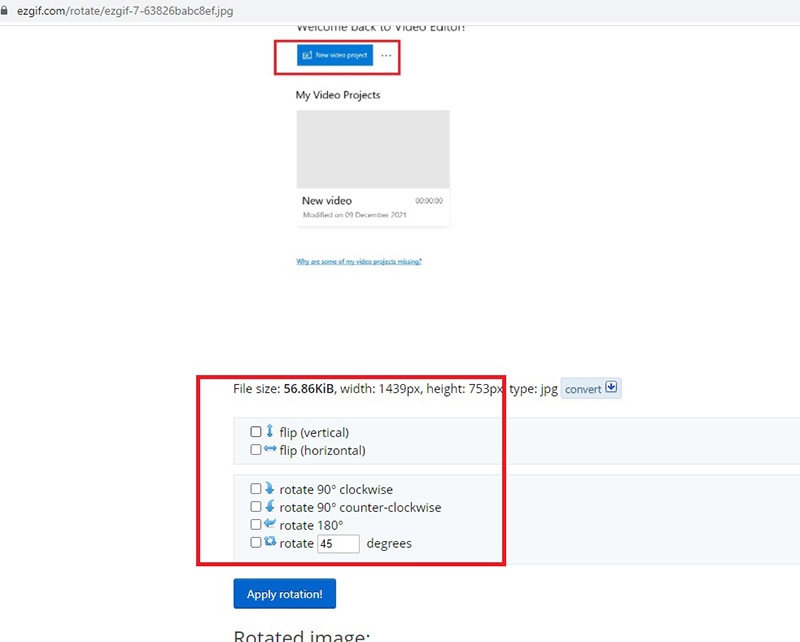Click the 'type: jpg' text
The width and height of the screenshot is (800, 642).
[533, 389]
